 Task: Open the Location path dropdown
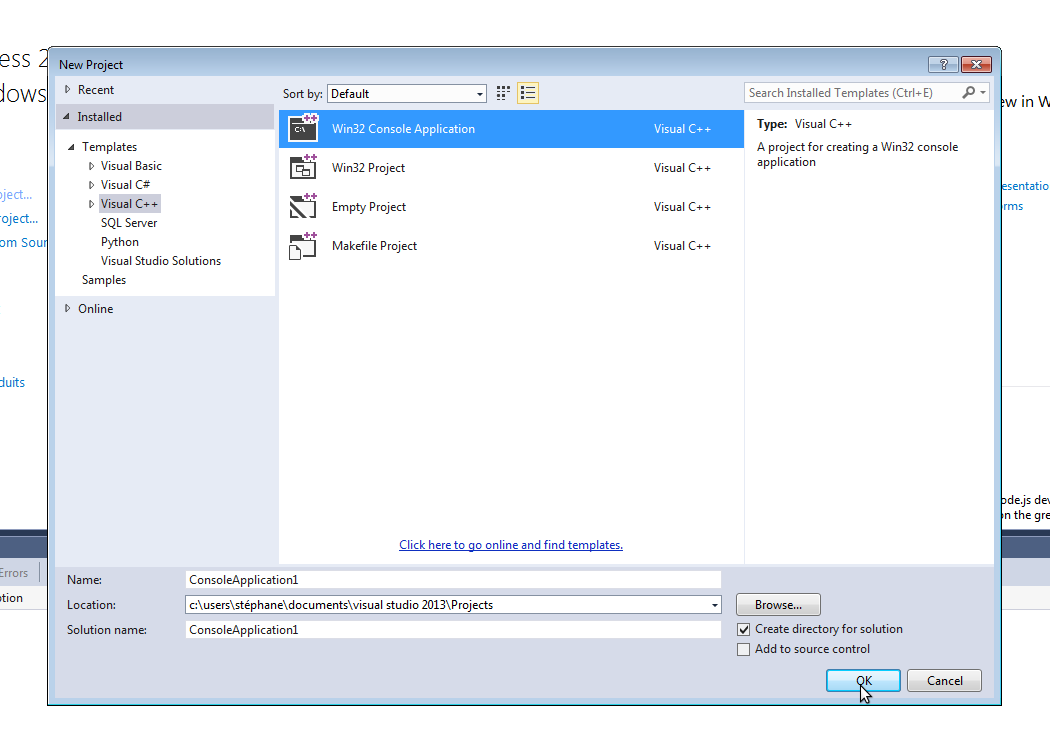coord(714,605)
